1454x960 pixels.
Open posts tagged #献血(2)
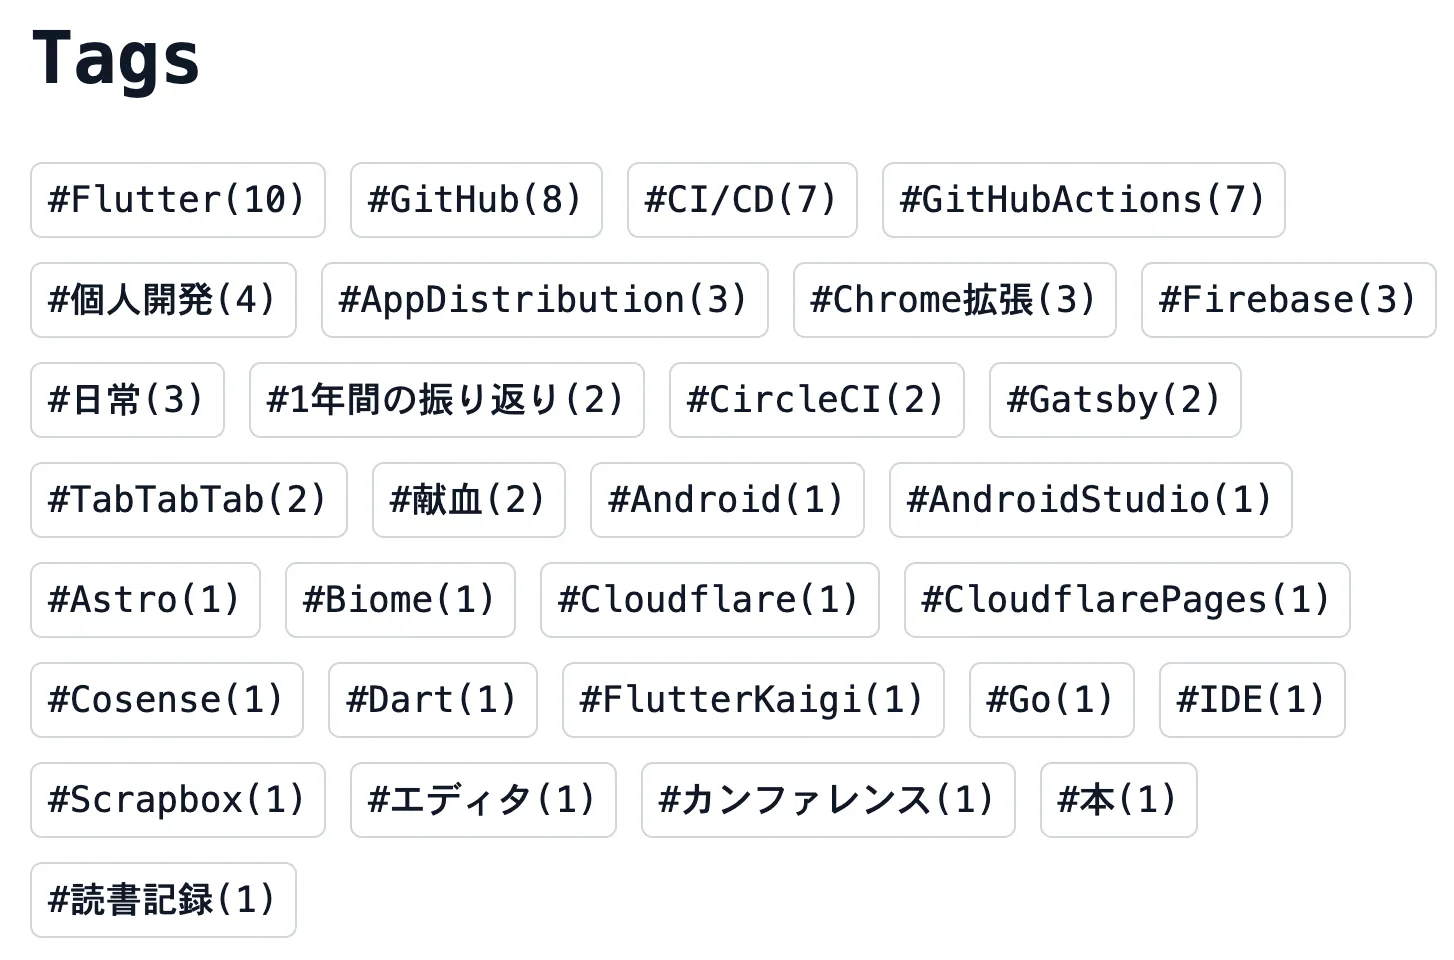(468, 500)
